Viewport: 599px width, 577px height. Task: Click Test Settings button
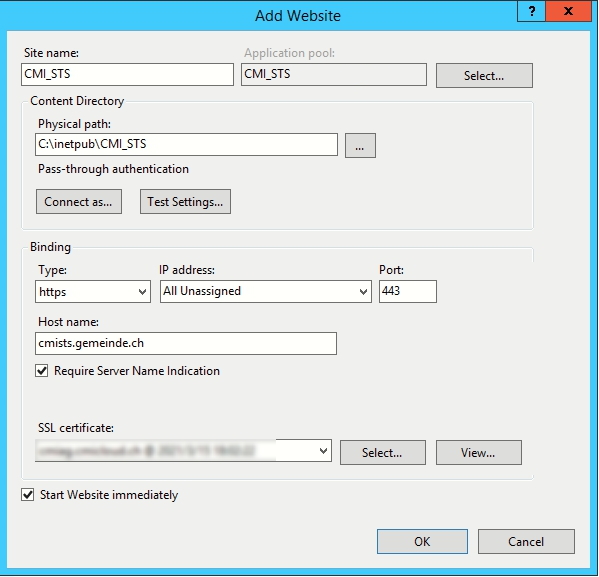(x=185, y=201)
